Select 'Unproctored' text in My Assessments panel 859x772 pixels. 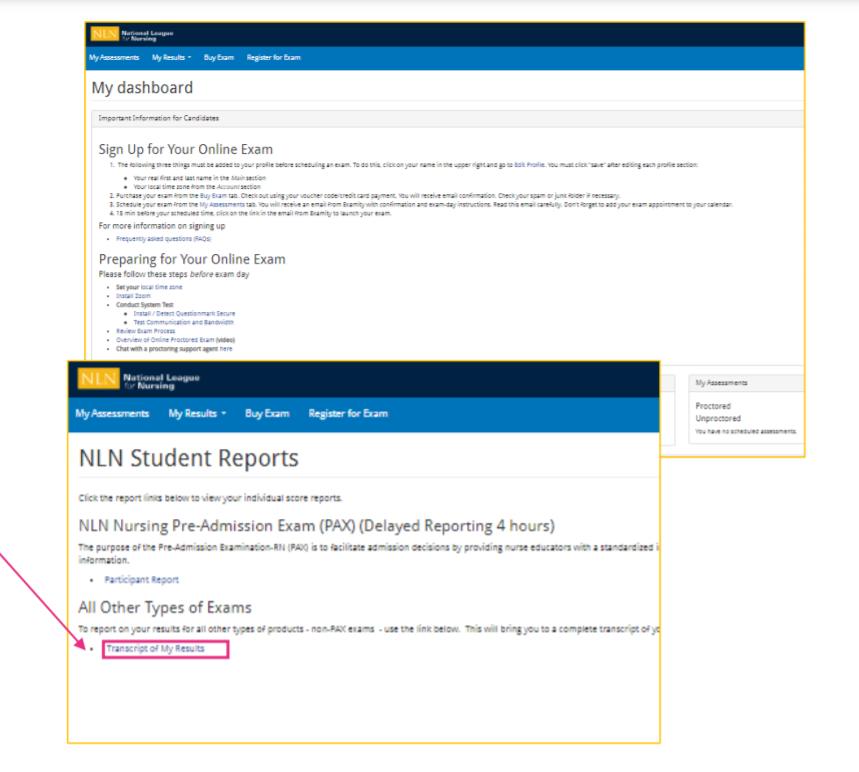718,419
